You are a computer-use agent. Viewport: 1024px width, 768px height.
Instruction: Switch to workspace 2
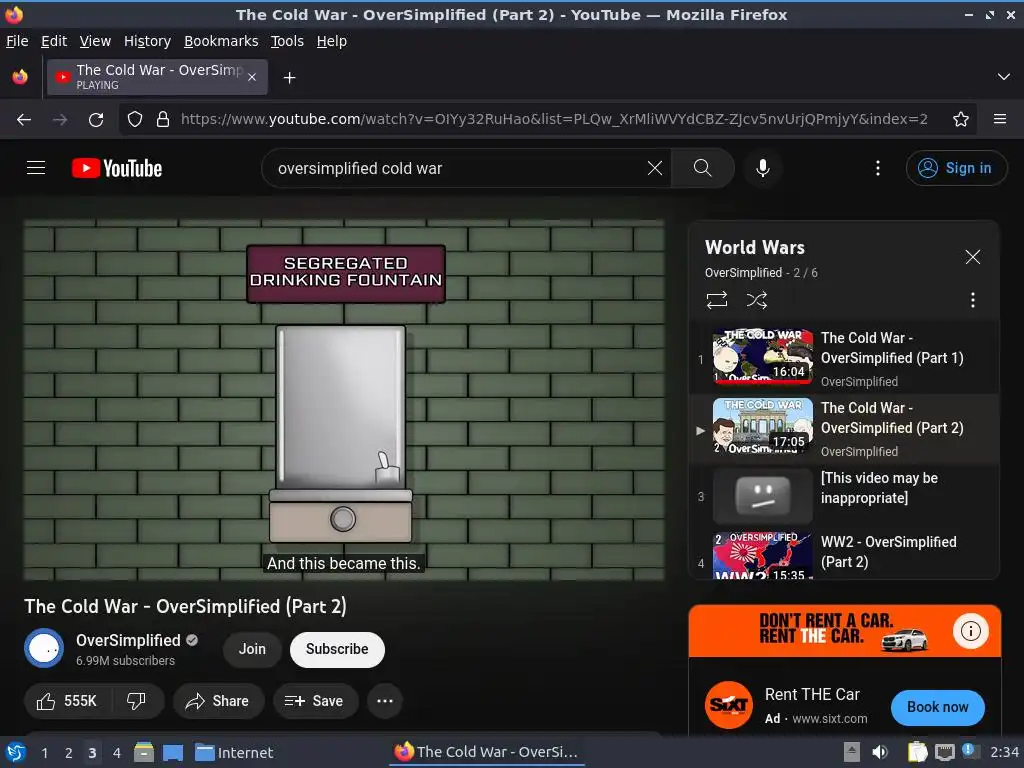68,753
